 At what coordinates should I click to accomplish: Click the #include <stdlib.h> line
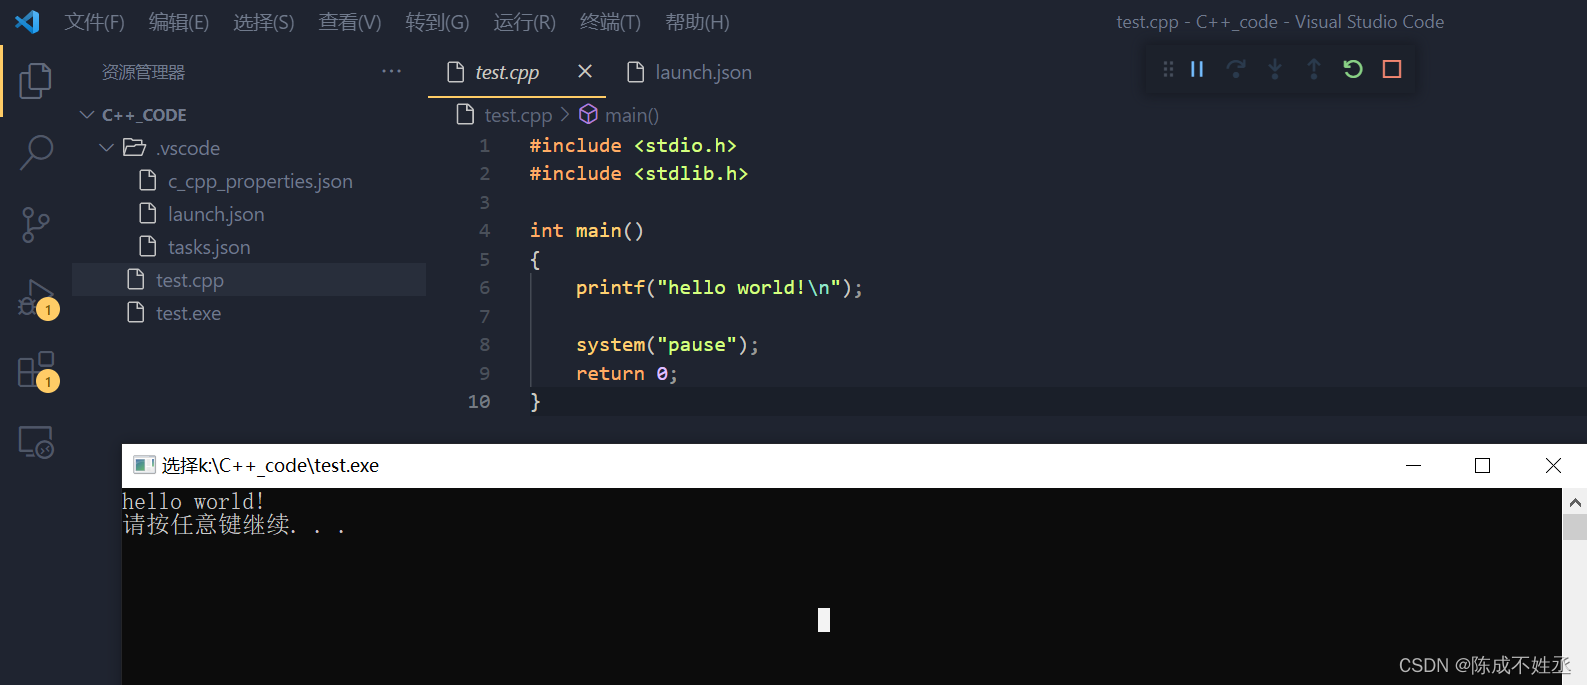(x=639, y=174)
